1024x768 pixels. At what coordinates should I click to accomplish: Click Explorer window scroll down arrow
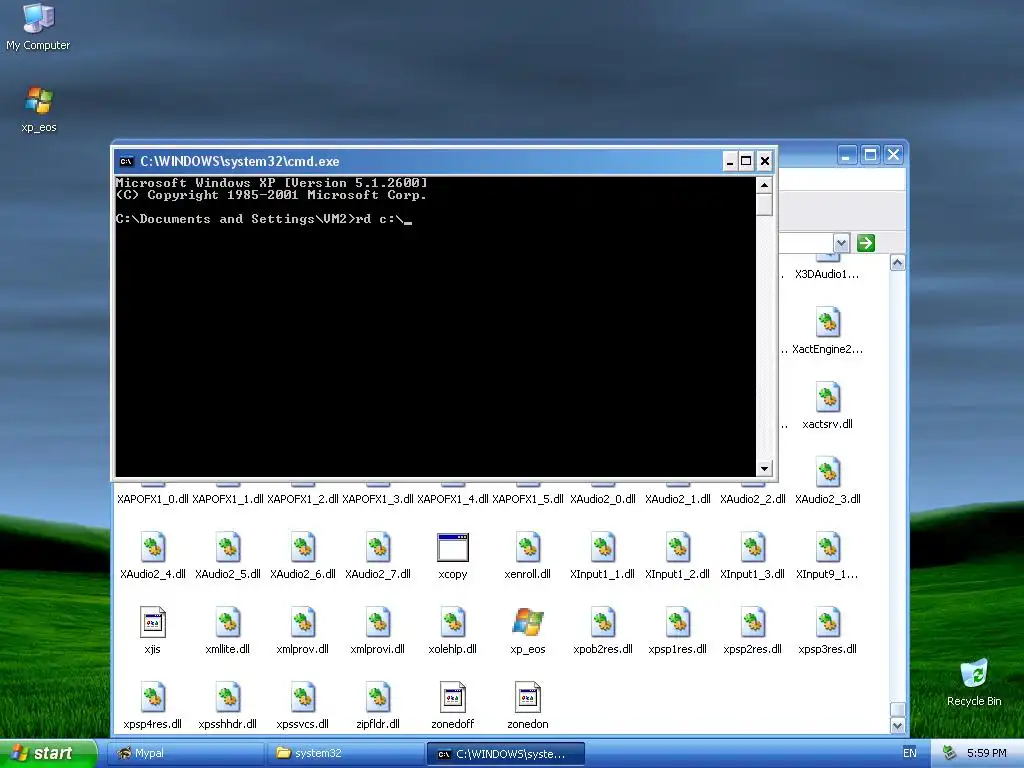897,726
